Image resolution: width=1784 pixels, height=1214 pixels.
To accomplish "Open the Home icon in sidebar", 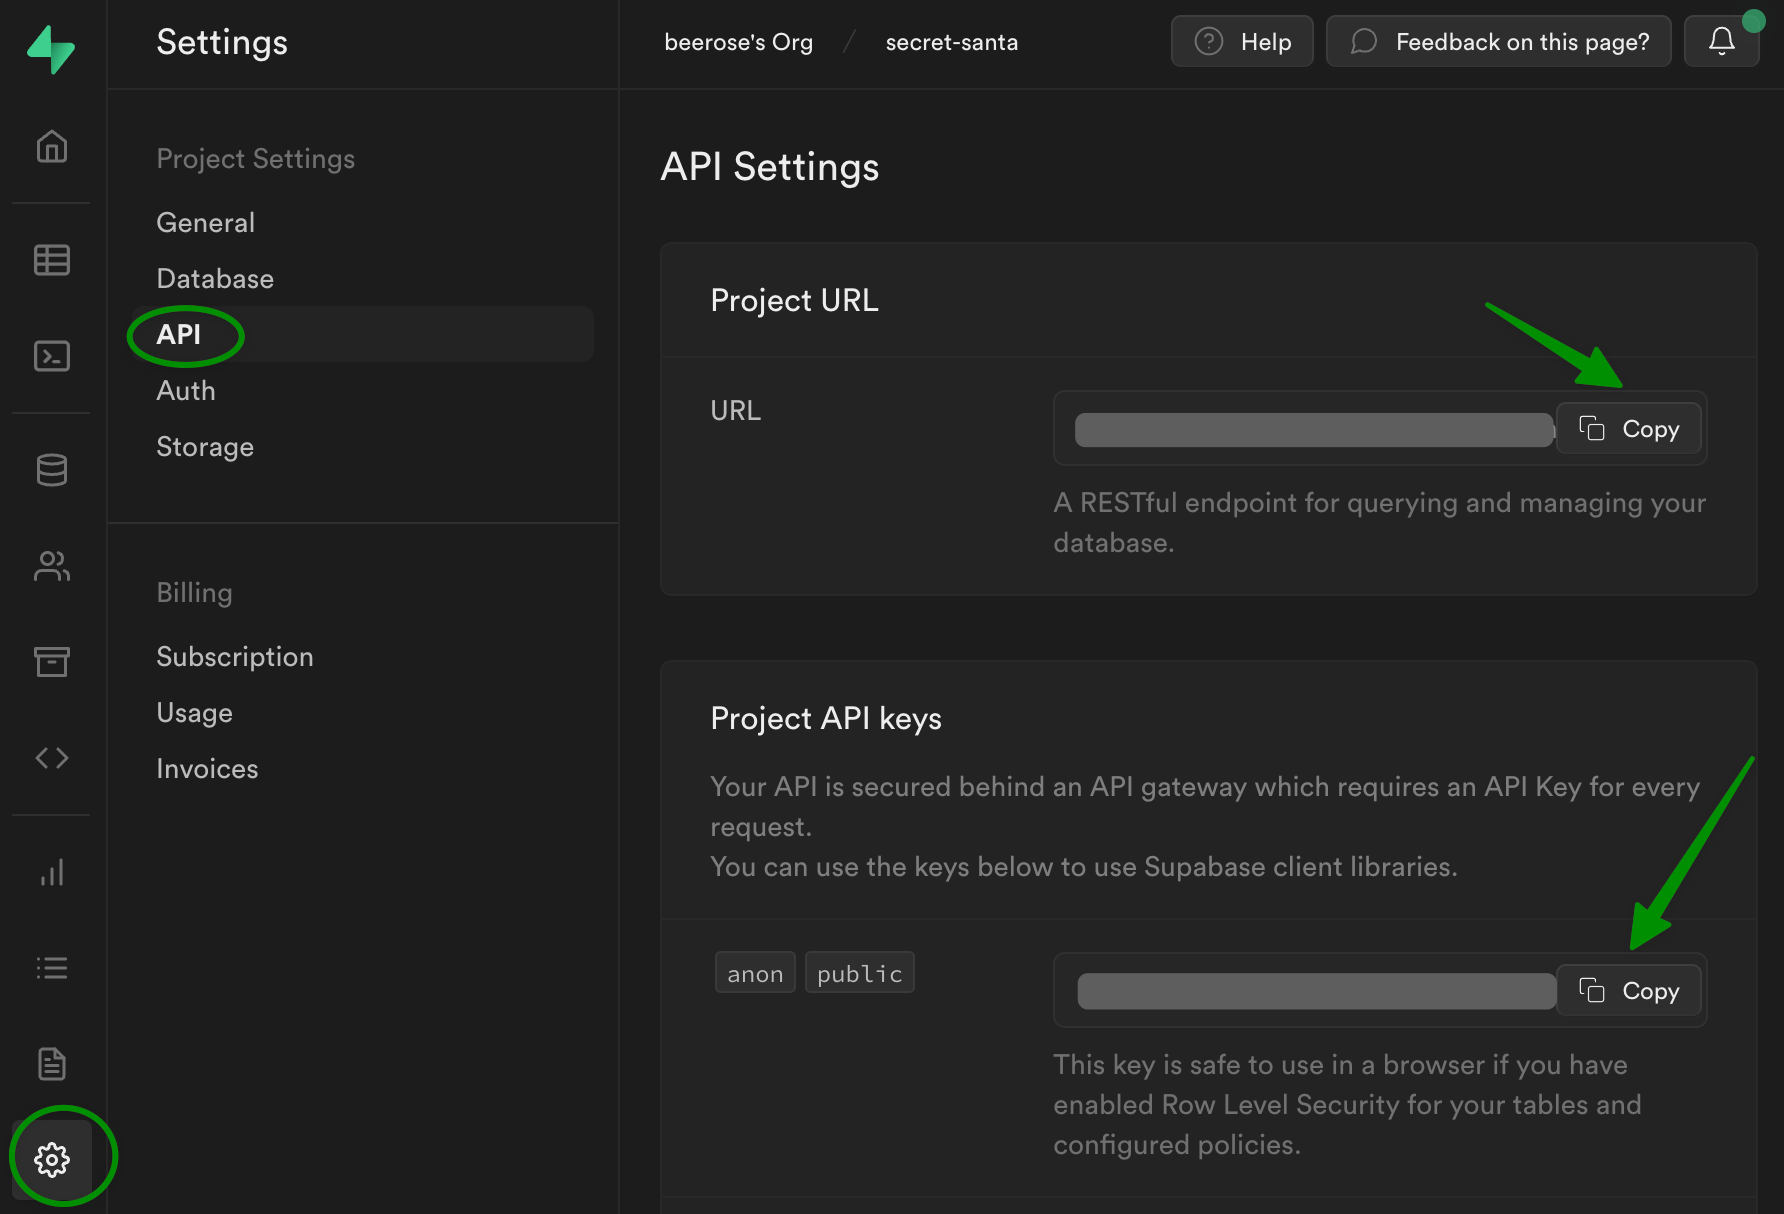I will pos(52,146).
